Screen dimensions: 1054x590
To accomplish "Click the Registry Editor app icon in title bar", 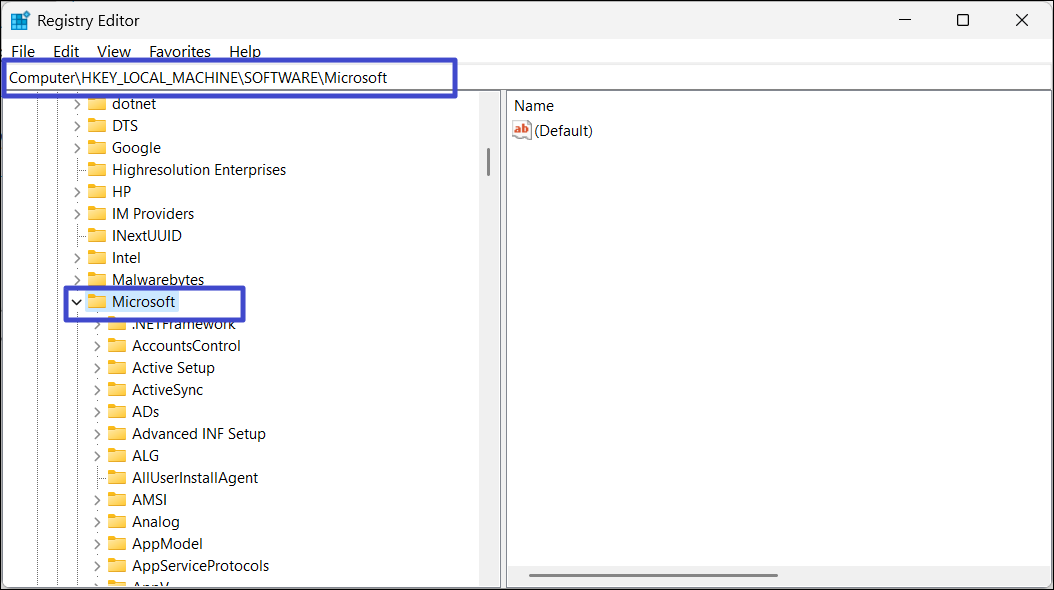I will (20, 20).
